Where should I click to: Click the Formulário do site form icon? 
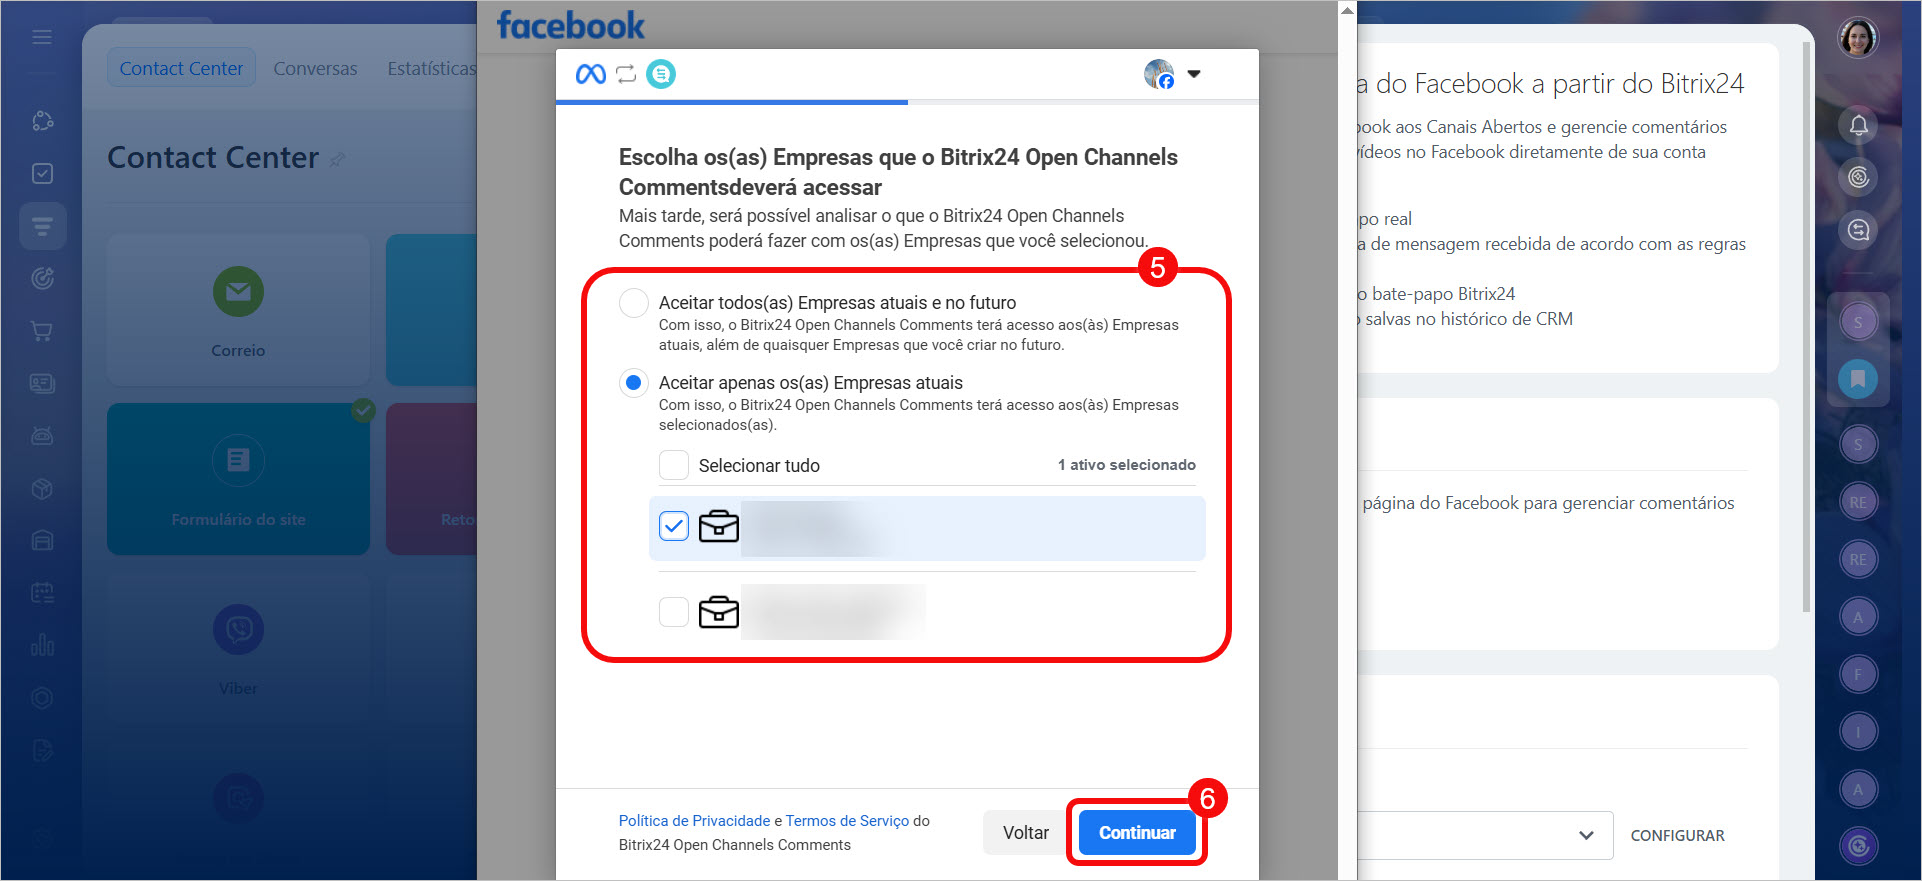coord(238,460)
